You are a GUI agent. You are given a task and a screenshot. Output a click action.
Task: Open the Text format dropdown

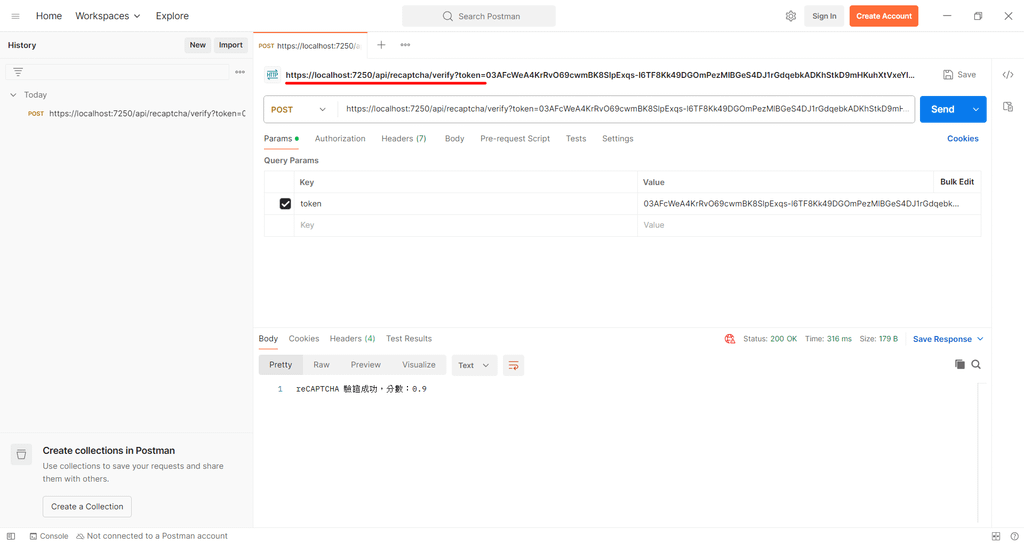pyautogui.click(x=474, y=365)
